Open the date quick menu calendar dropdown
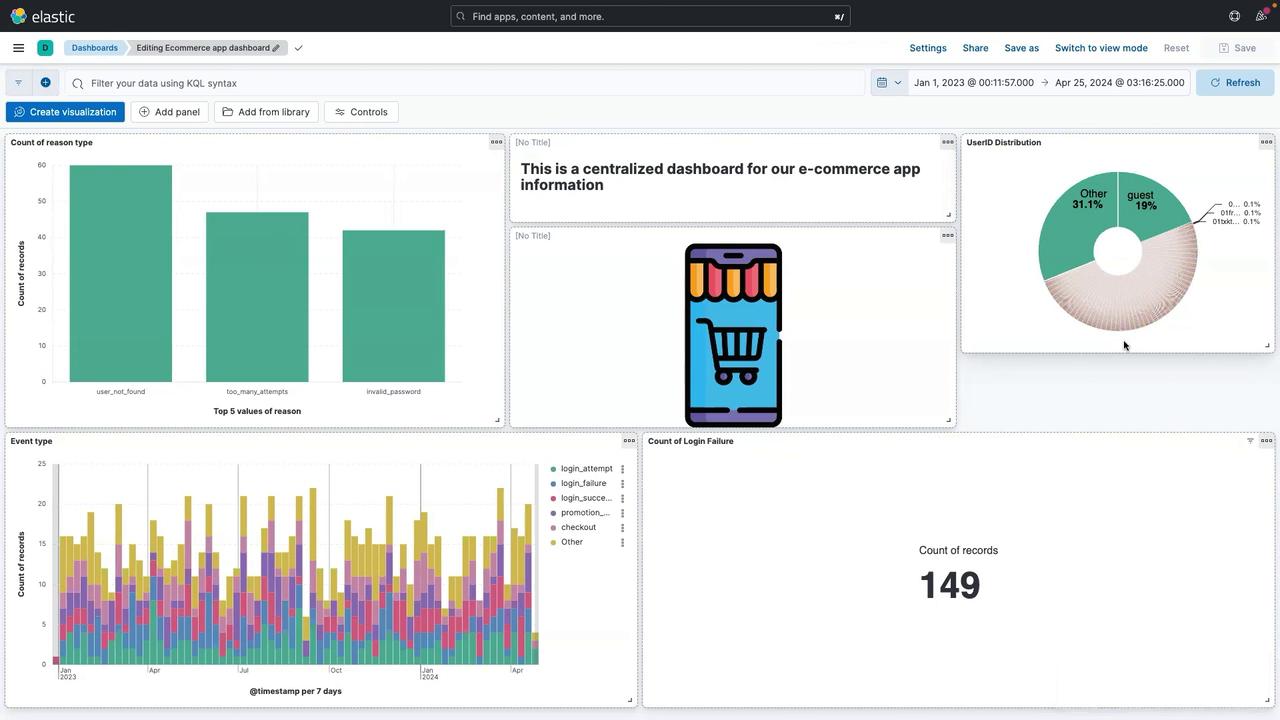1280x720 pixels. click(889, 83)
